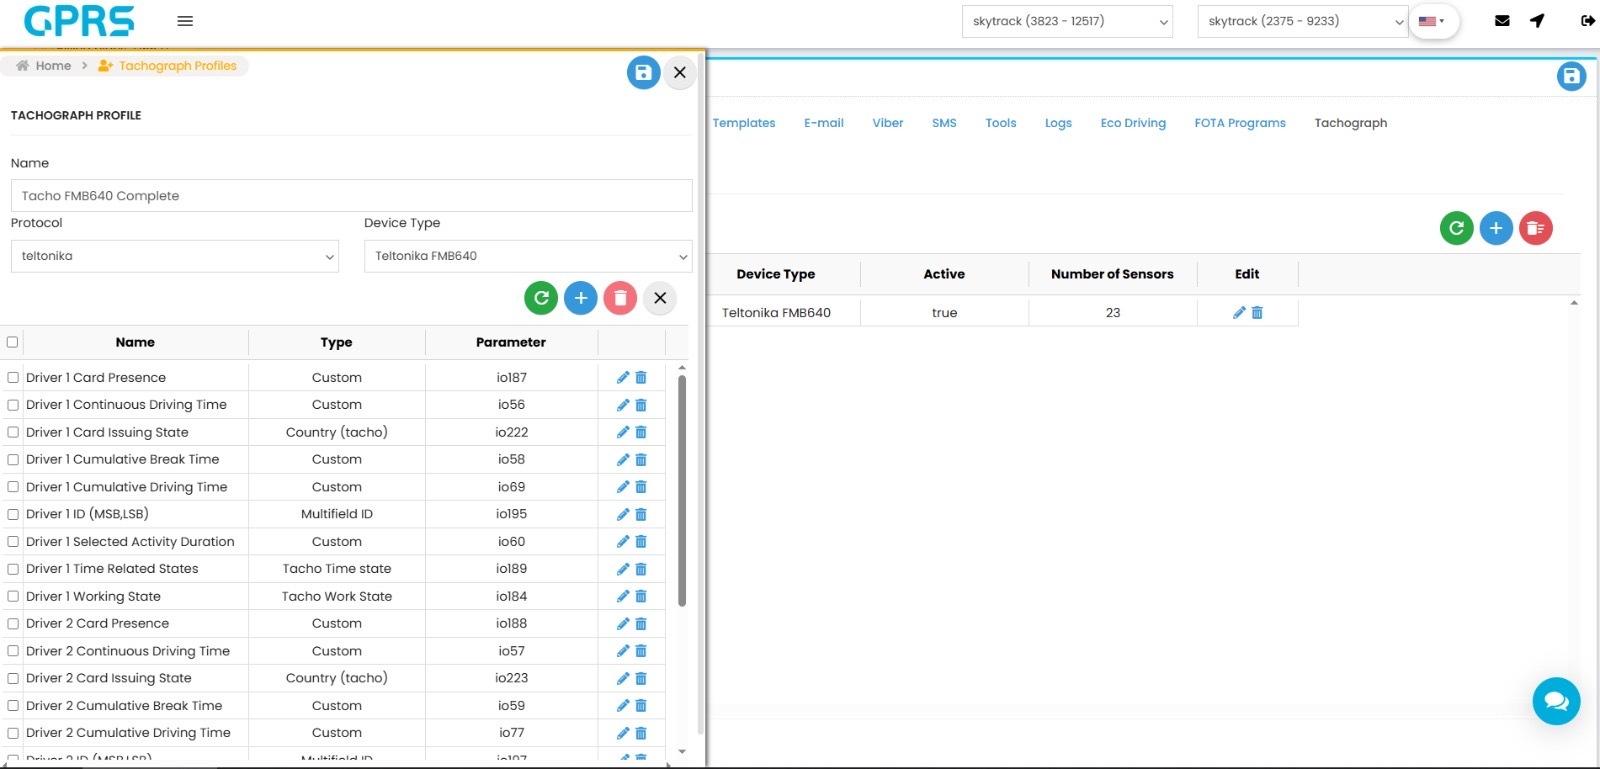Screen dimensions: 1600x769
Task: Click the gray X button above sensor table
Action: coord(660,298)
